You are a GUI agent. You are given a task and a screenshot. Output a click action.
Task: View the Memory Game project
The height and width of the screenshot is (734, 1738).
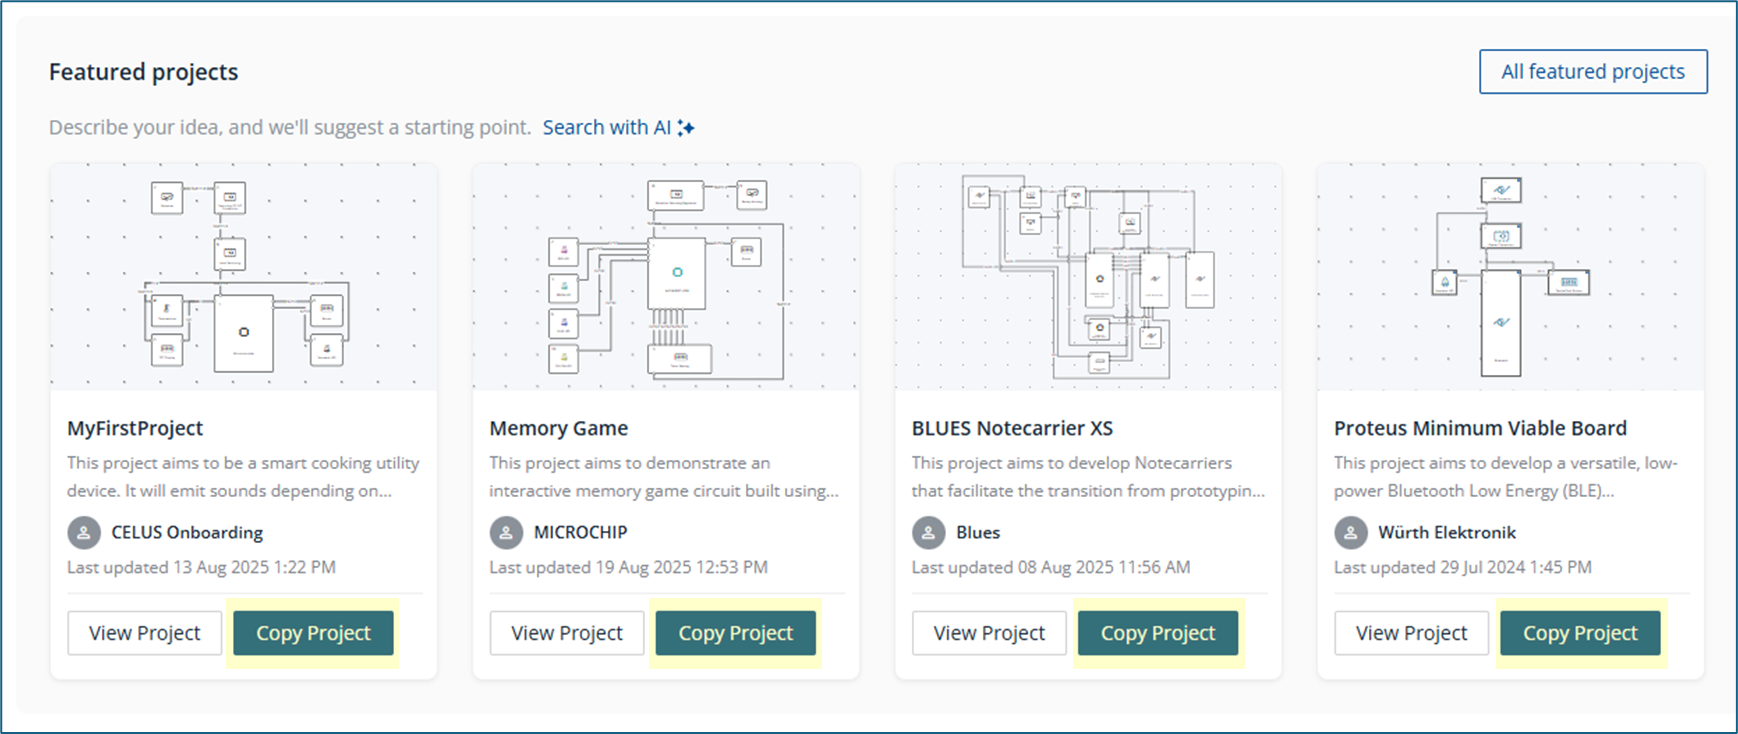(x=567, y=633)
